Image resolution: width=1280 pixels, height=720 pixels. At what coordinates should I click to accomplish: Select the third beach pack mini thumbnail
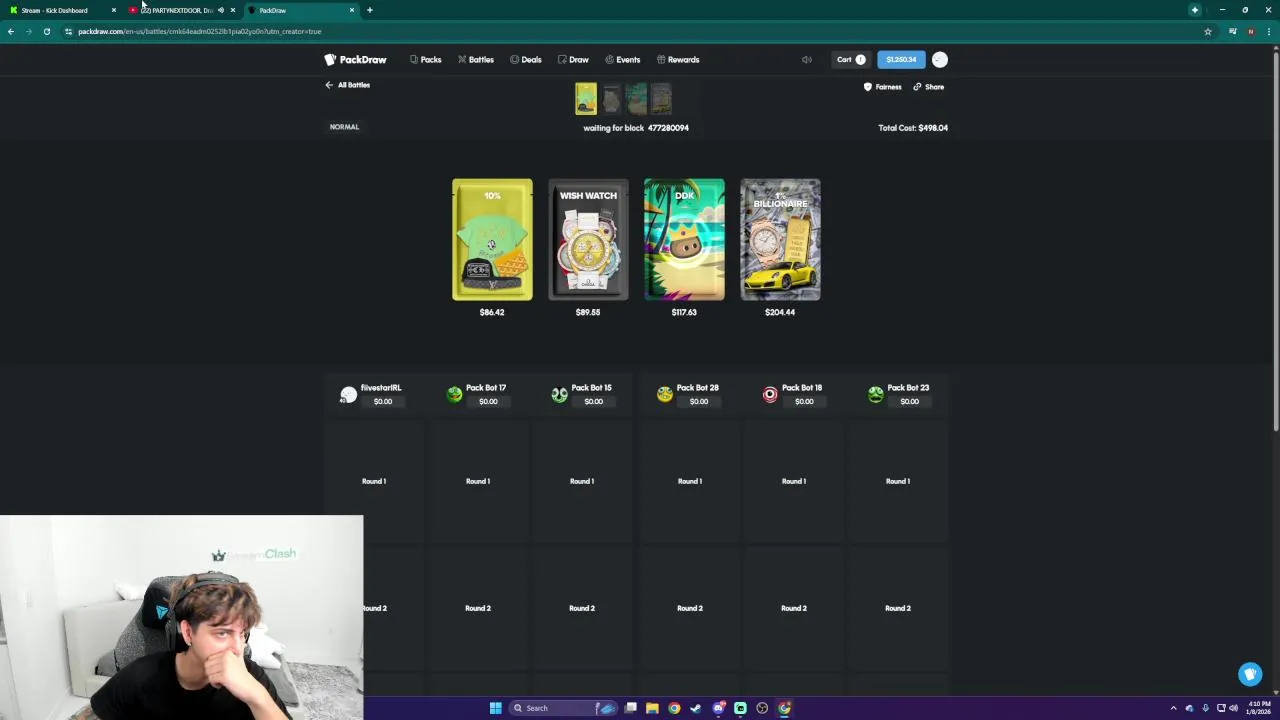636,99
